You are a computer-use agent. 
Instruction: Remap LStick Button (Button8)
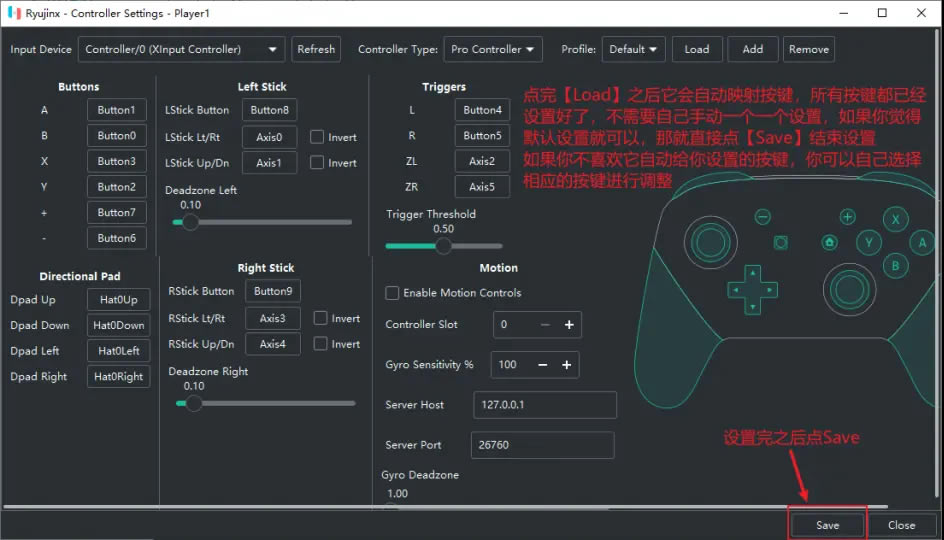click(270, 110)
